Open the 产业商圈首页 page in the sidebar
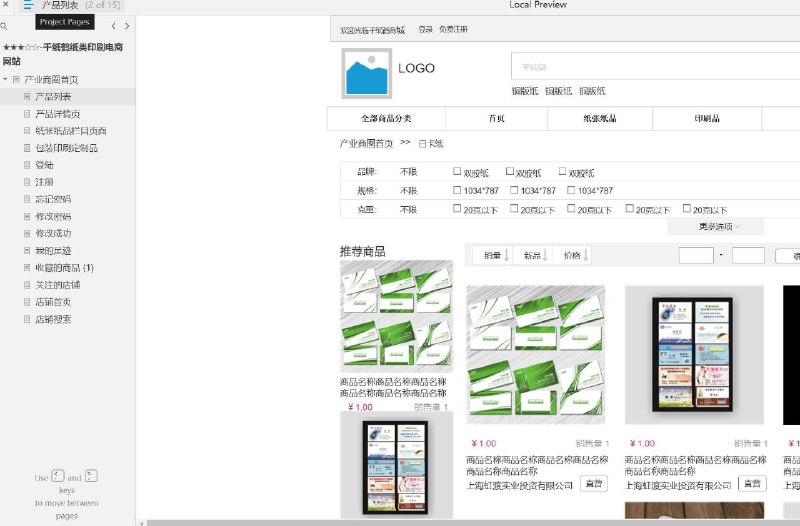Screen dimensions: 800x526 point(51,80)
